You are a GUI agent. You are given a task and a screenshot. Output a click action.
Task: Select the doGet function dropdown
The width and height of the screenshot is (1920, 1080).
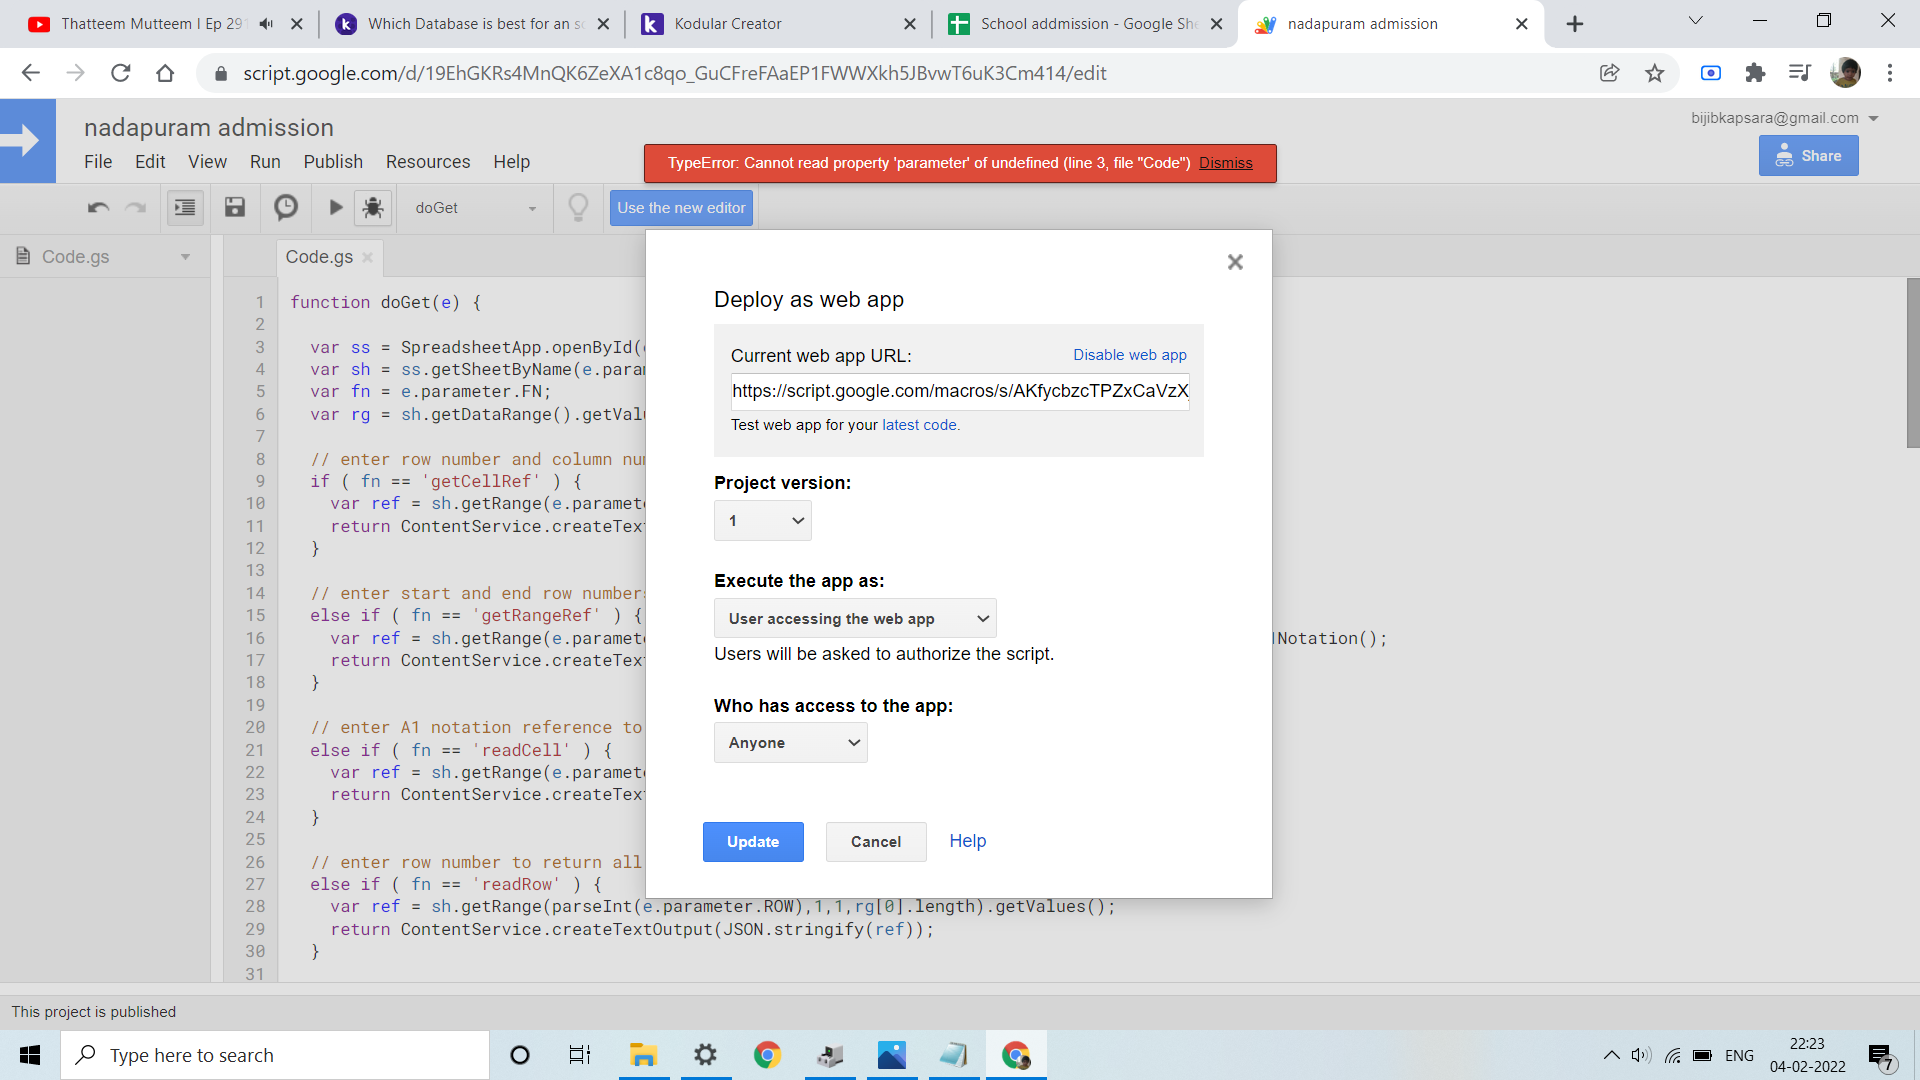tap(475, 208)
